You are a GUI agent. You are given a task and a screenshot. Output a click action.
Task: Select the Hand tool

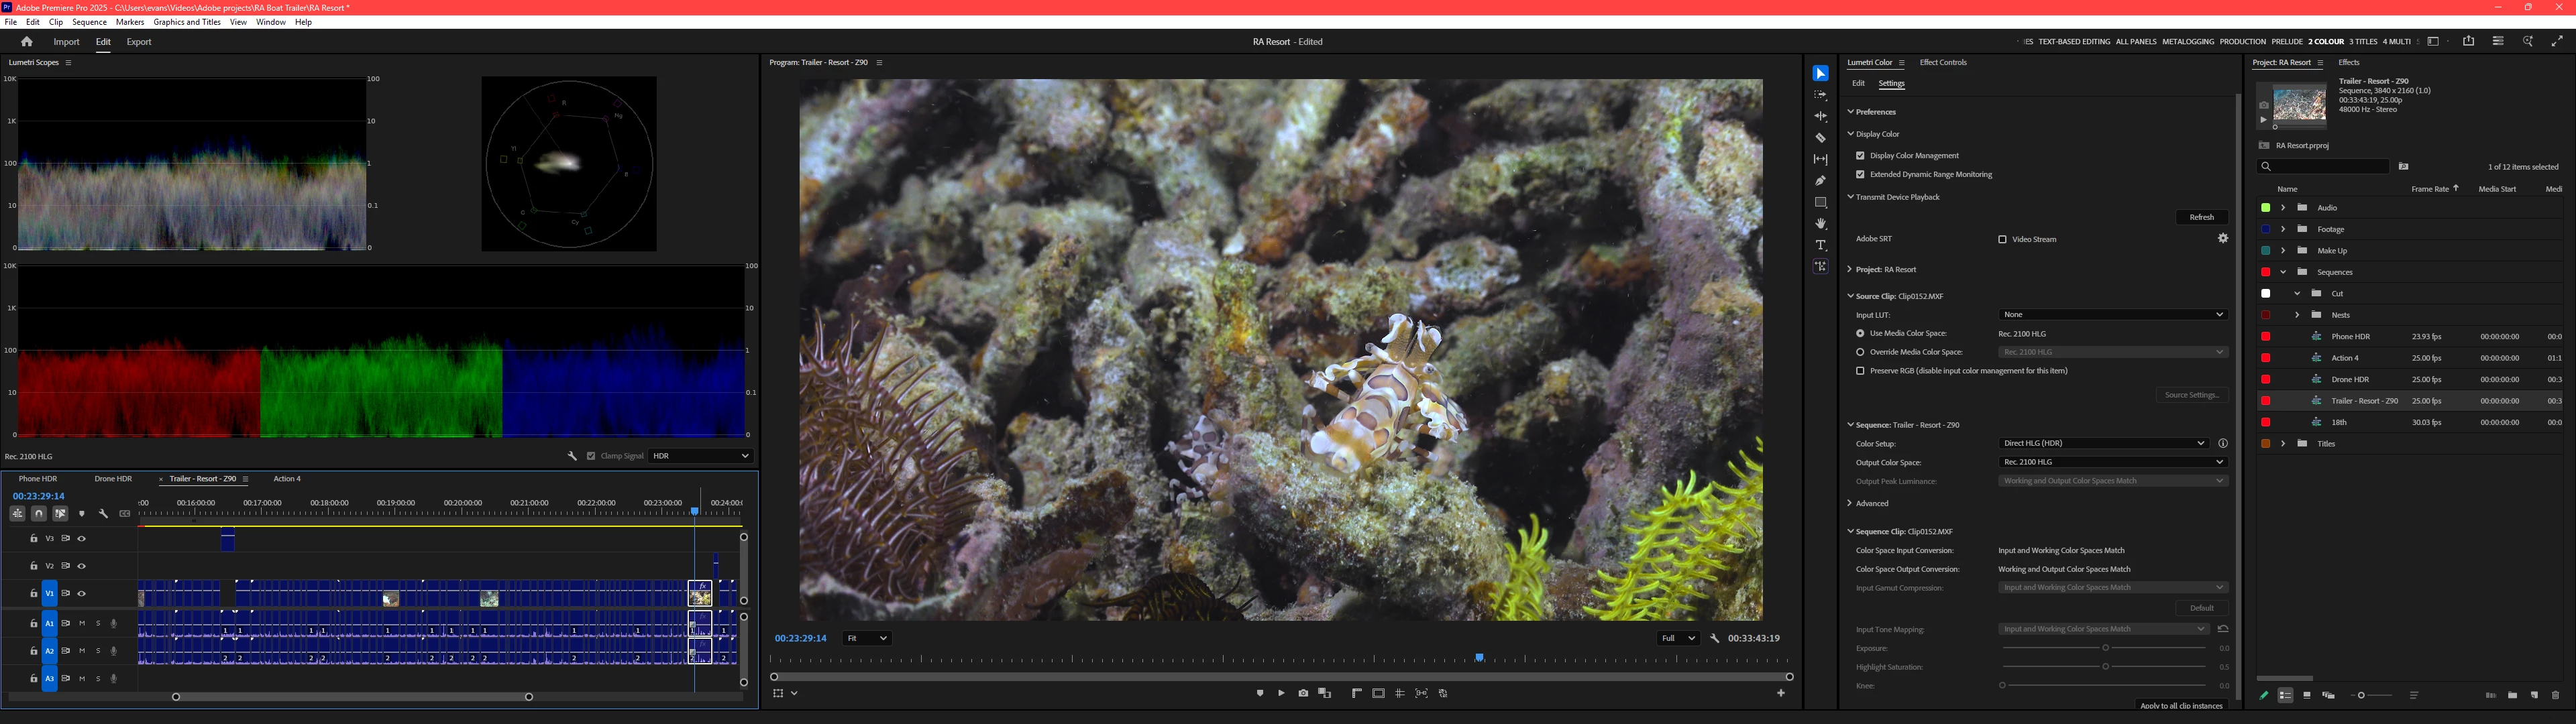click(1820, 224)
